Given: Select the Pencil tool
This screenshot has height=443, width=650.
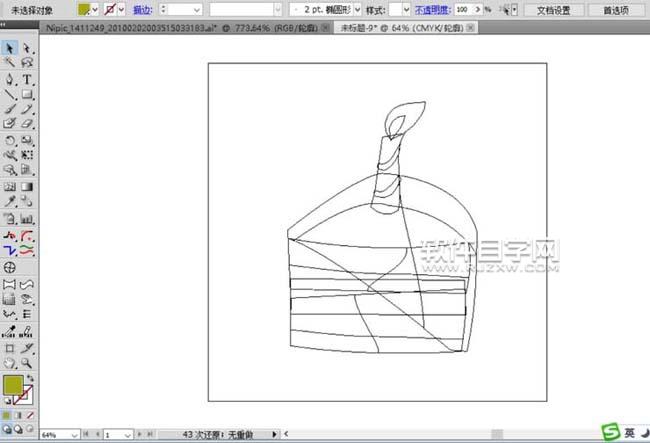Looking at the screenshot, I should 27,109.
